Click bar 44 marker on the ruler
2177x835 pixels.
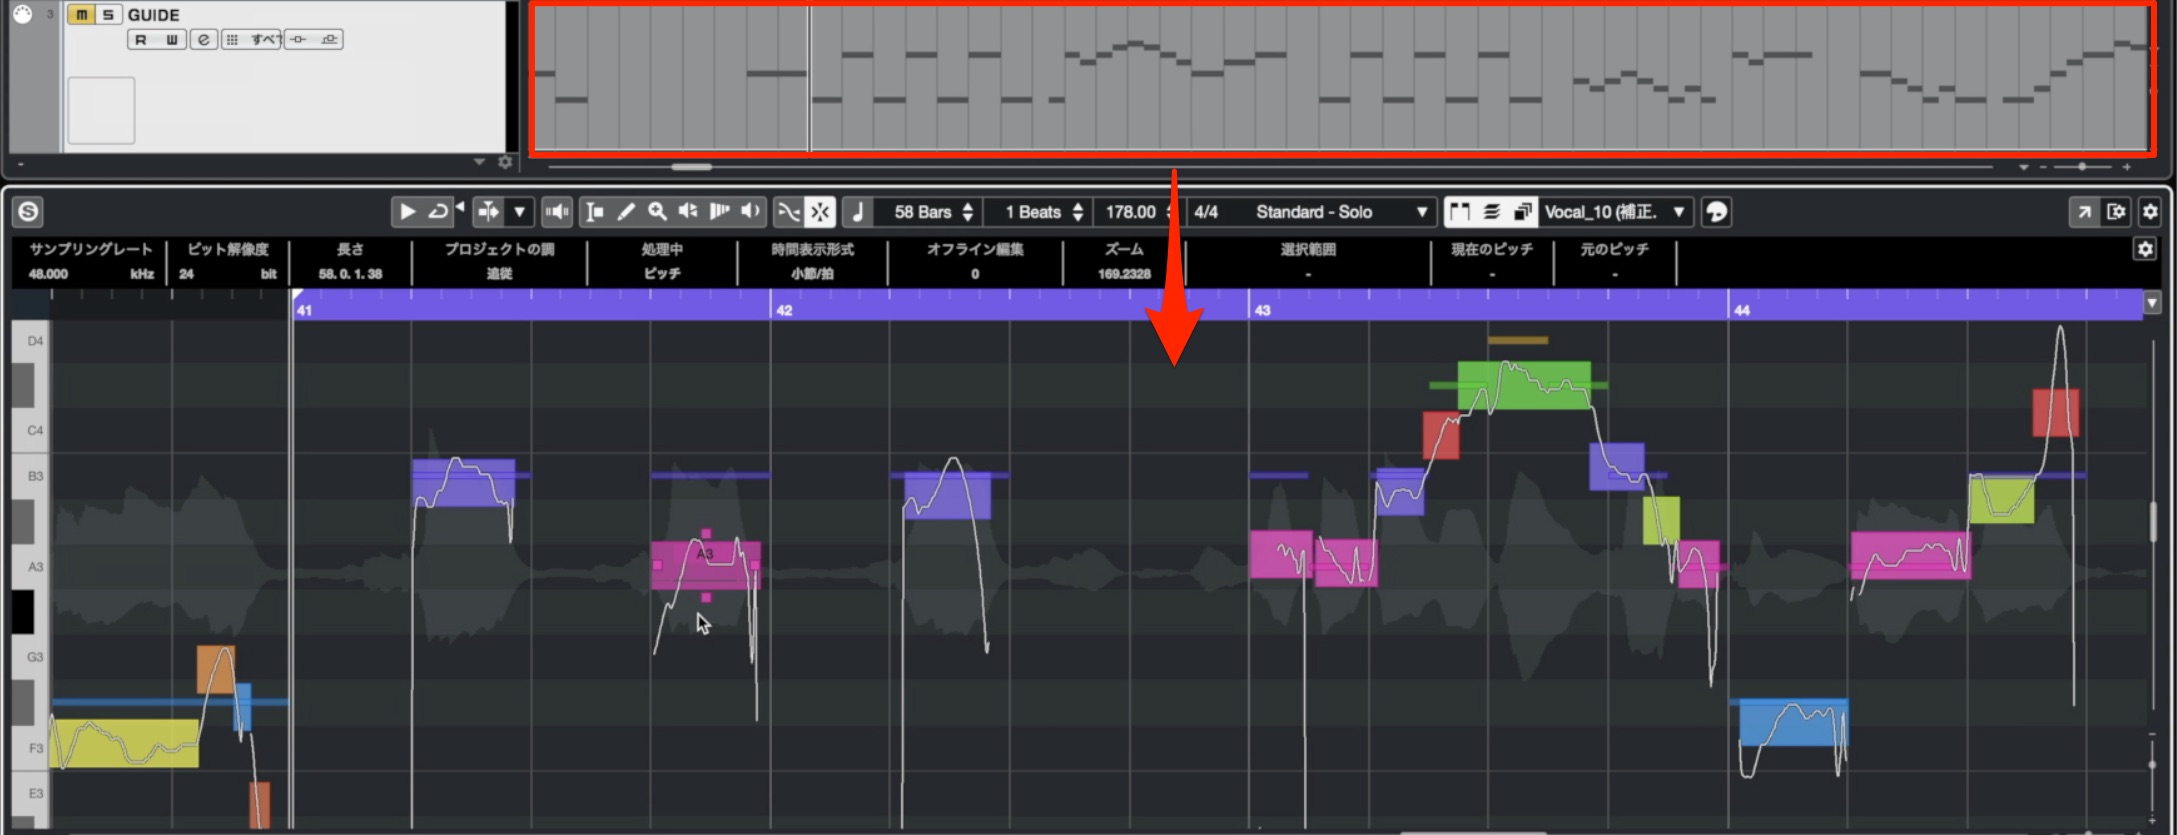coord(1741,310)
